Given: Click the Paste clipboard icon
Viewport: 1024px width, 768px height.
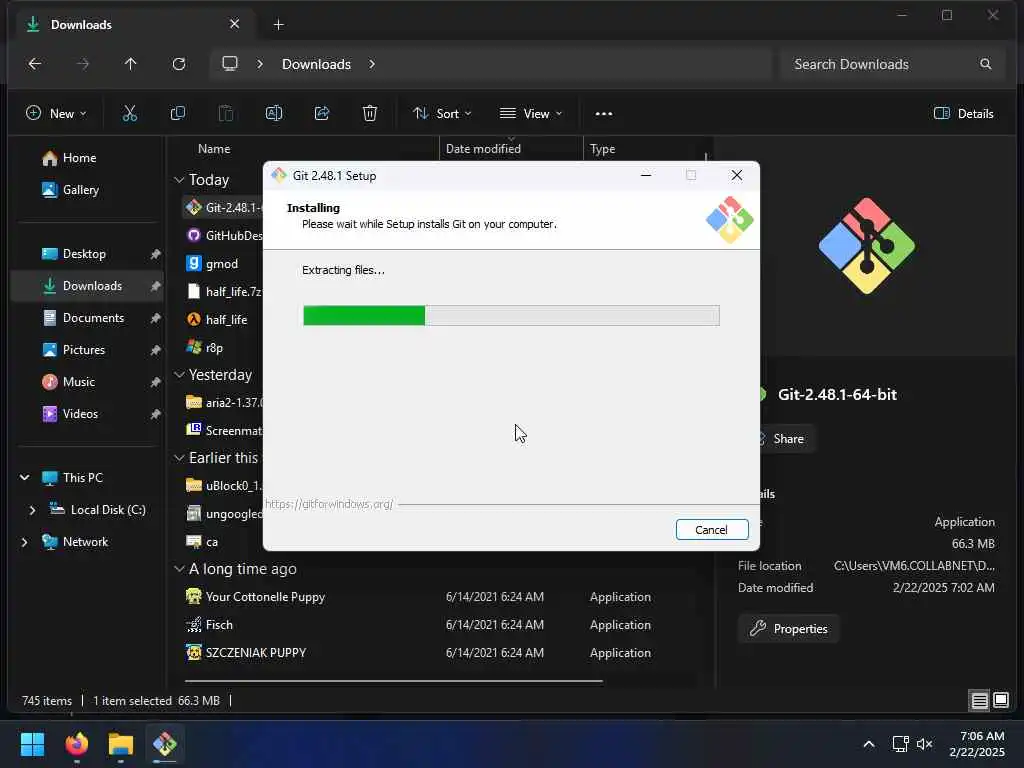Looking at the screenshot, I should [x=225, y=114].
